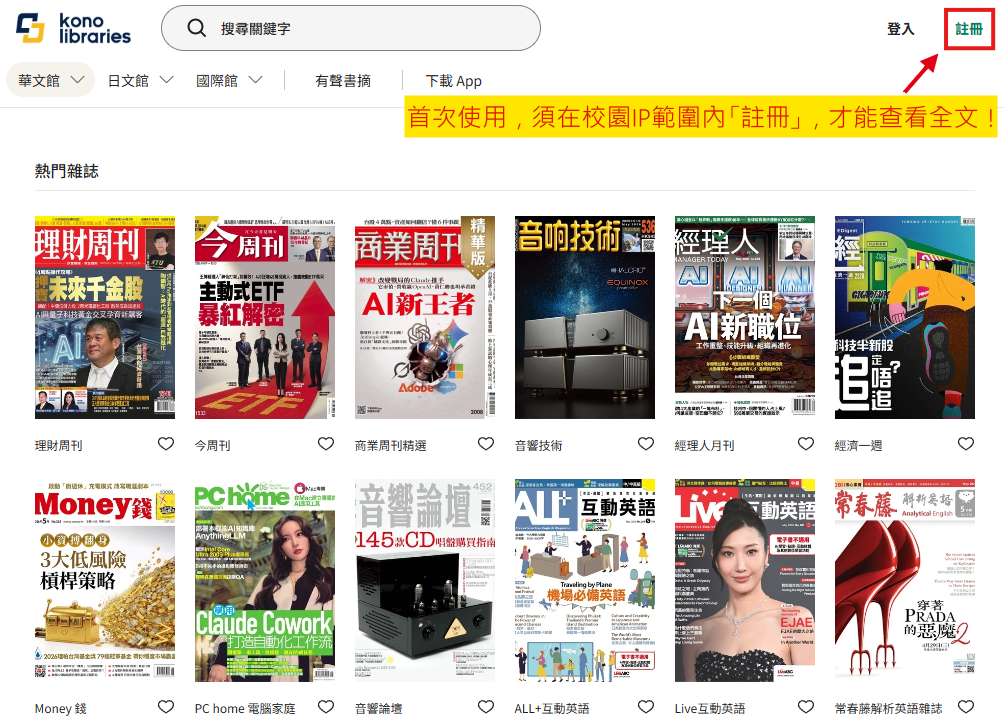The height and width of the screenshot is (728, 1004).
Task: Open the Money錢 magazine cover
Action: (x=105, y=580)
